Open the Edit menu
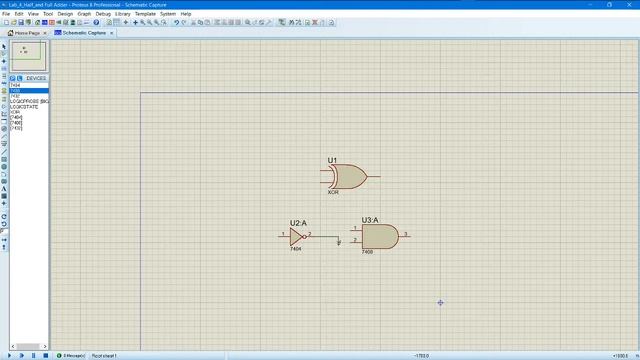This screenshot has height=360, width=640. pyautogui.click(x=19, y=14)
